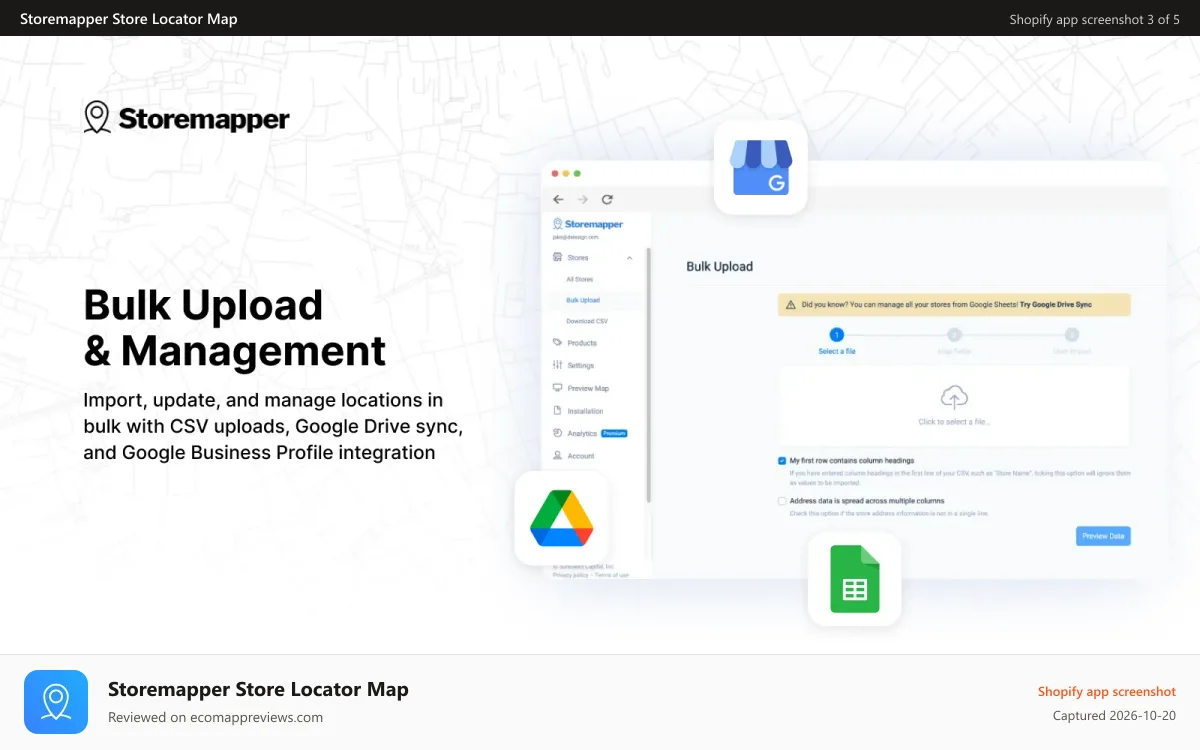Click the Select a file step label
This screenshot has width=1200, height=750.
click(837, 352)
